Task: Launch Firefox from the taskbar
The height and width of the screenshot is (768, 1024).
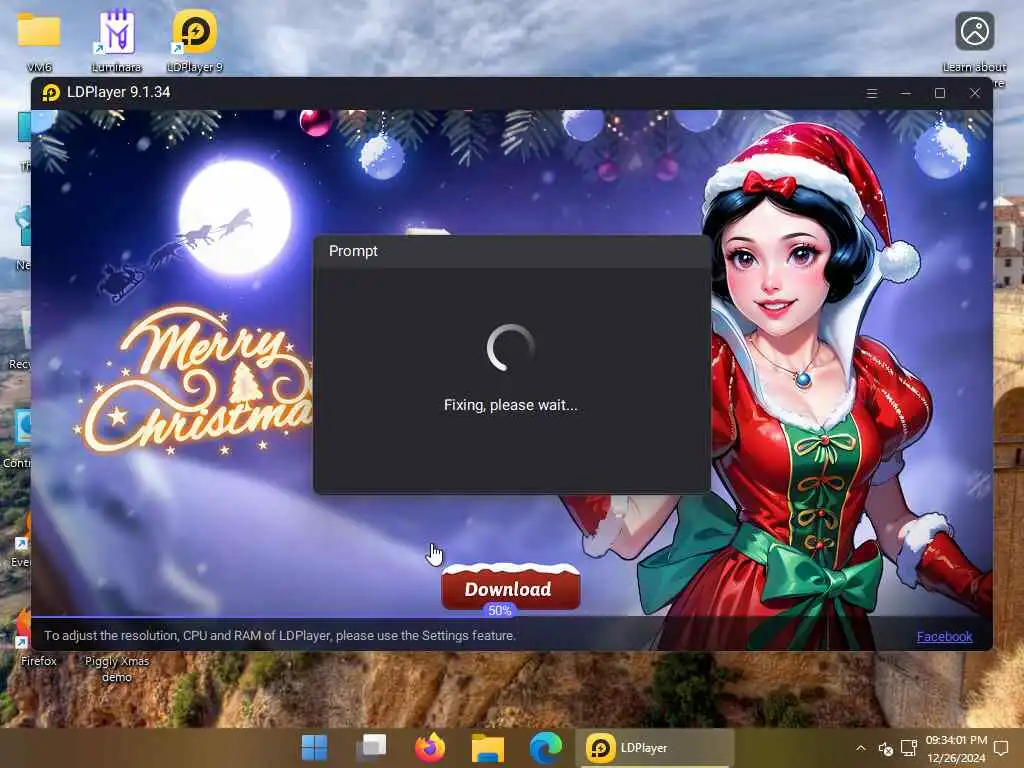Action: click(x=430, y=748)
